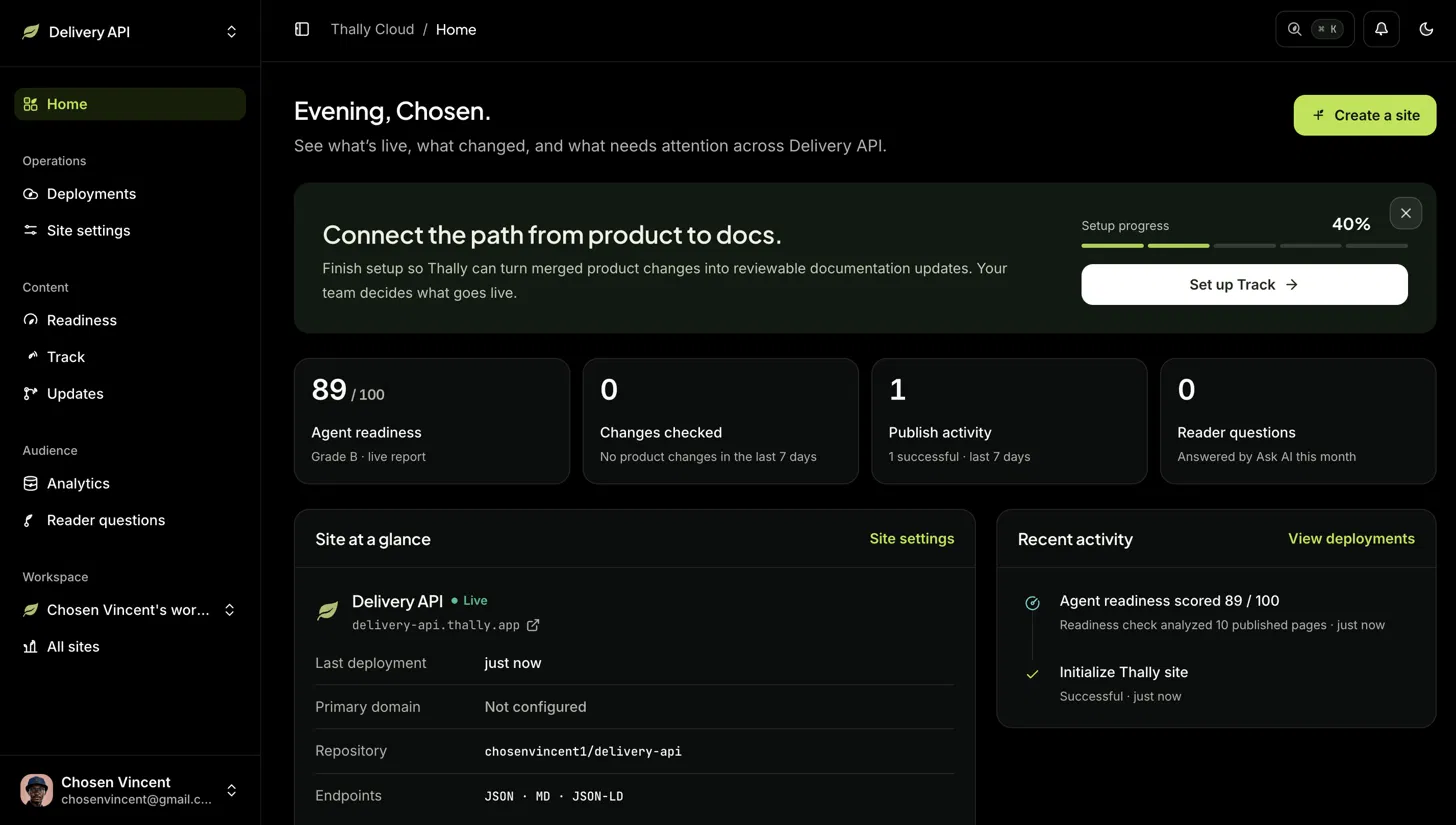
Task: Click Set up Track button
Action: coord(1244,284)
